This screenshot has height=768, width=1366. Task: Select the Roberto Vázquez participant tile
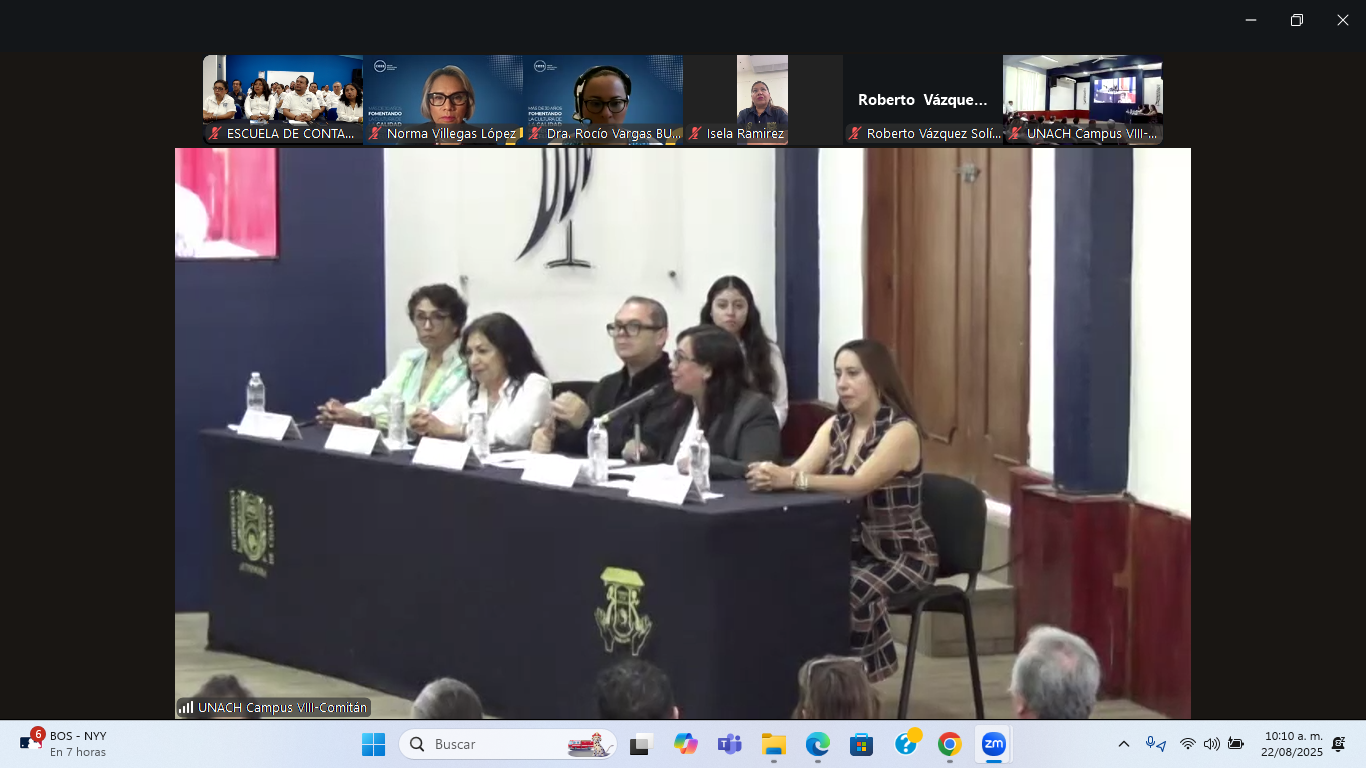coord(922,100)
